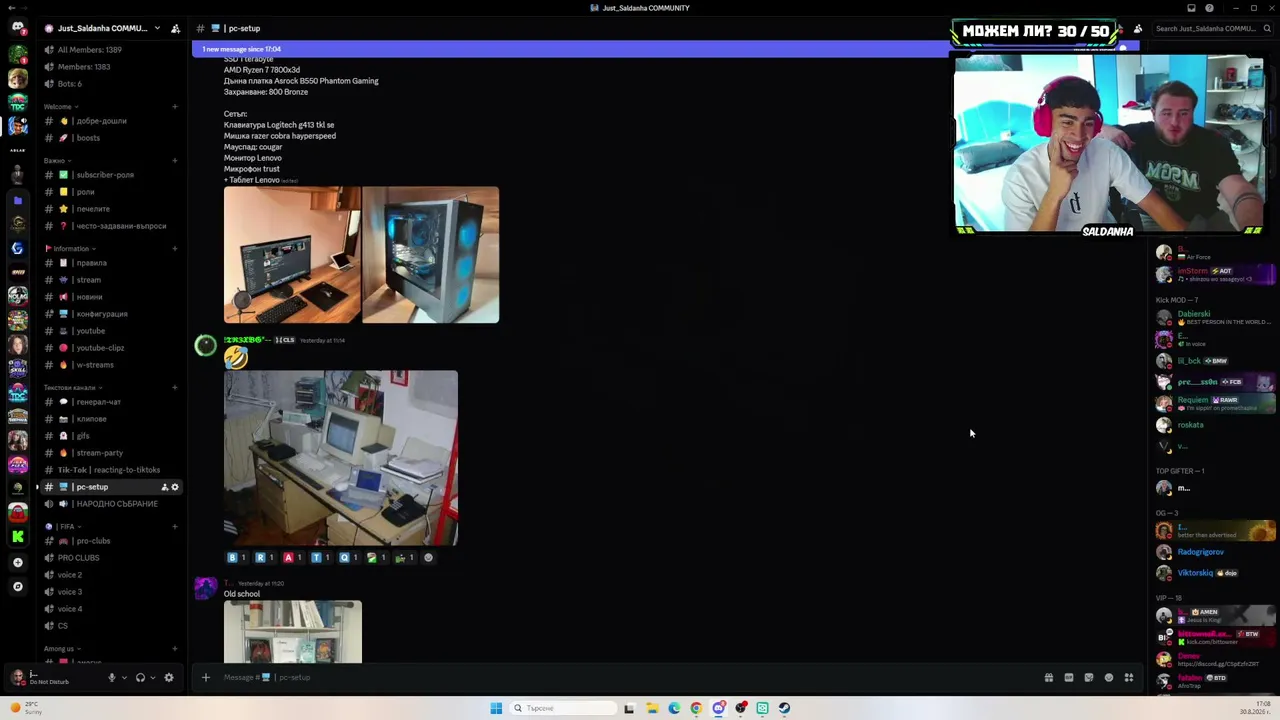Join the PRO CLUBS voice channel
1280x720 pixels.
[110, 558]
